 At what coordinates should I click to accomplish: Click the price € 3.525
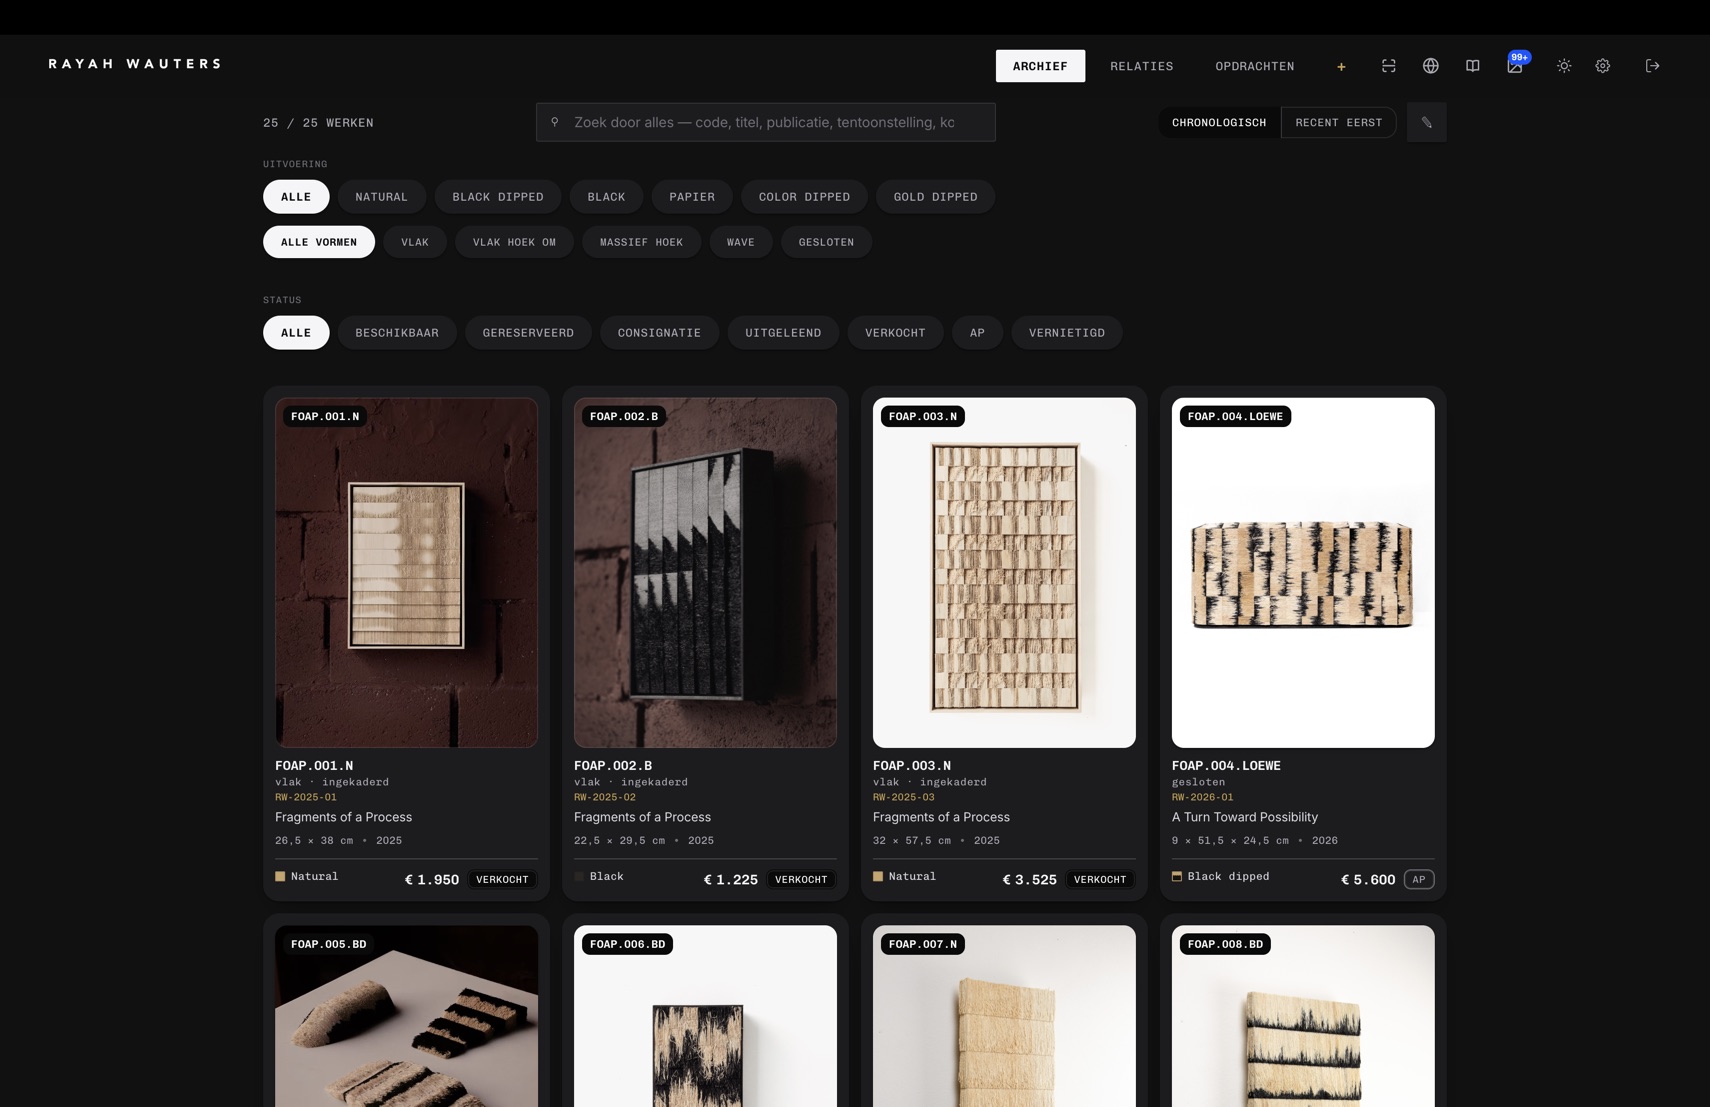point(1030,880)
